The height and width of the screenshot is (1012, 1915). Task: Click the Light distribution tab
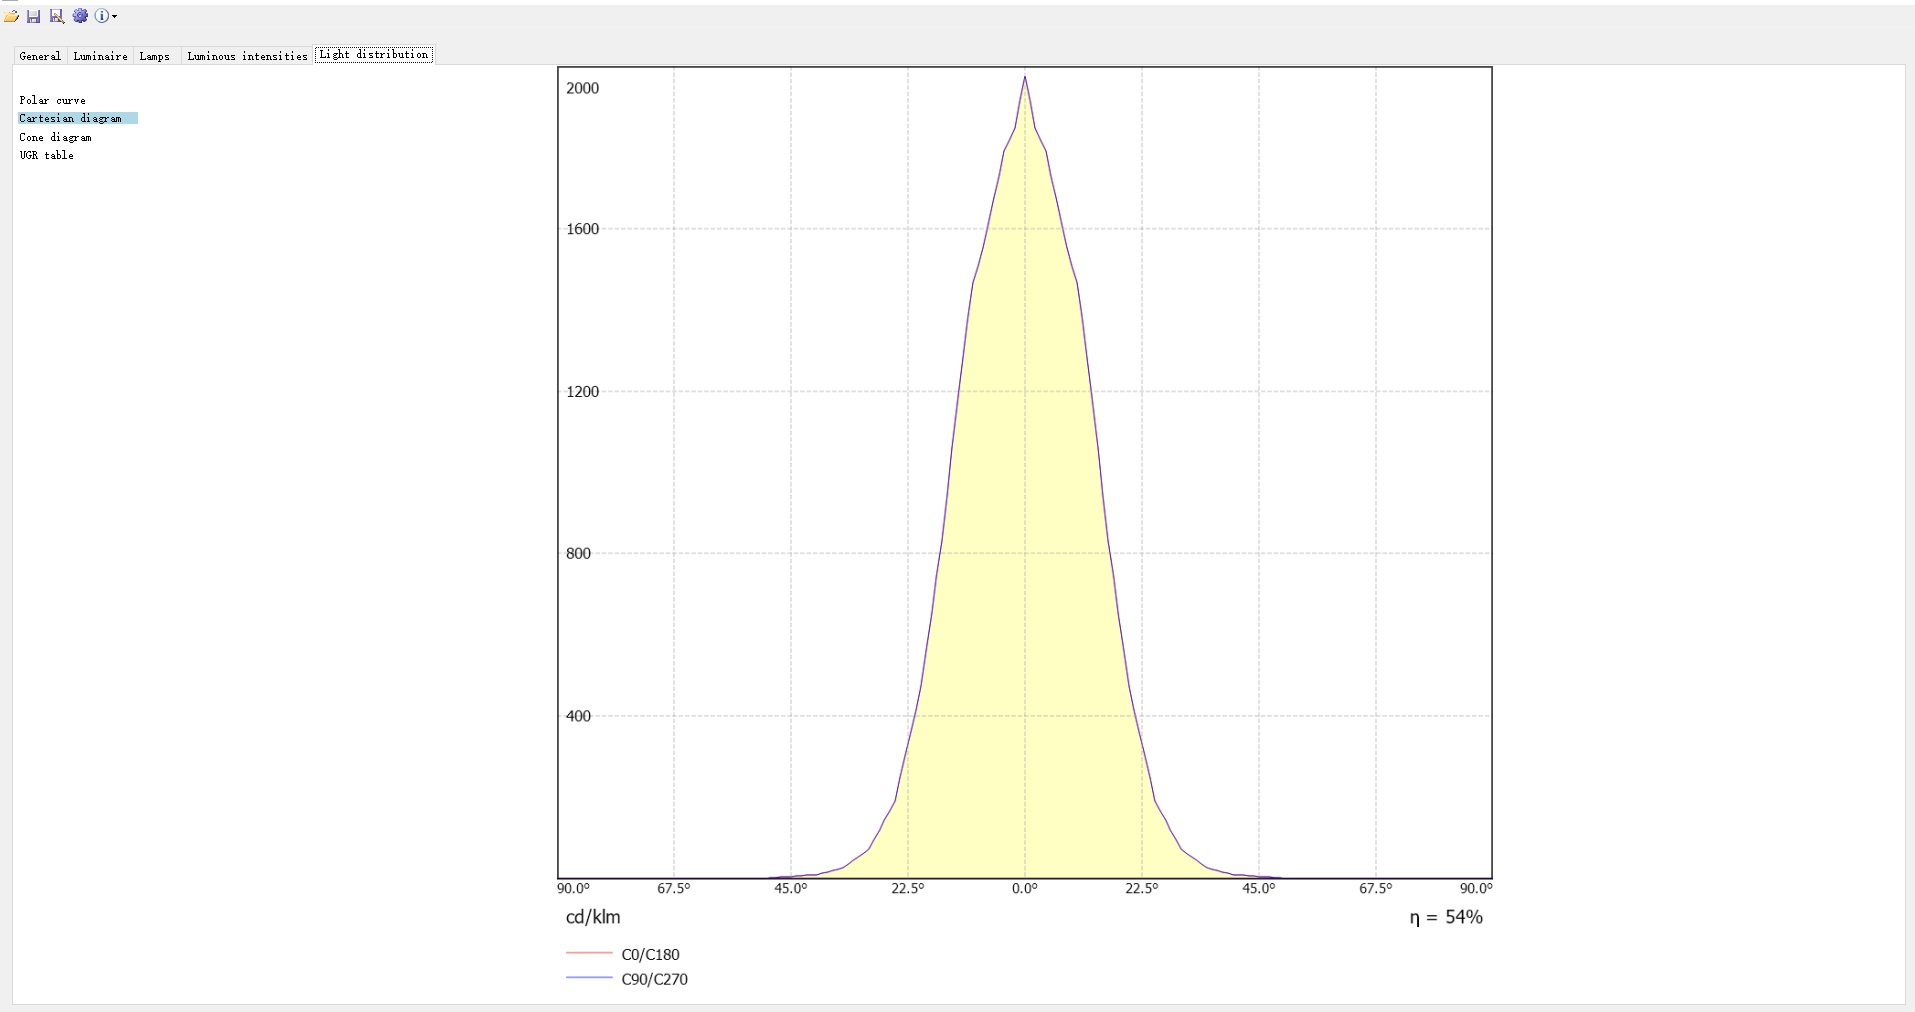click(374, 55)
